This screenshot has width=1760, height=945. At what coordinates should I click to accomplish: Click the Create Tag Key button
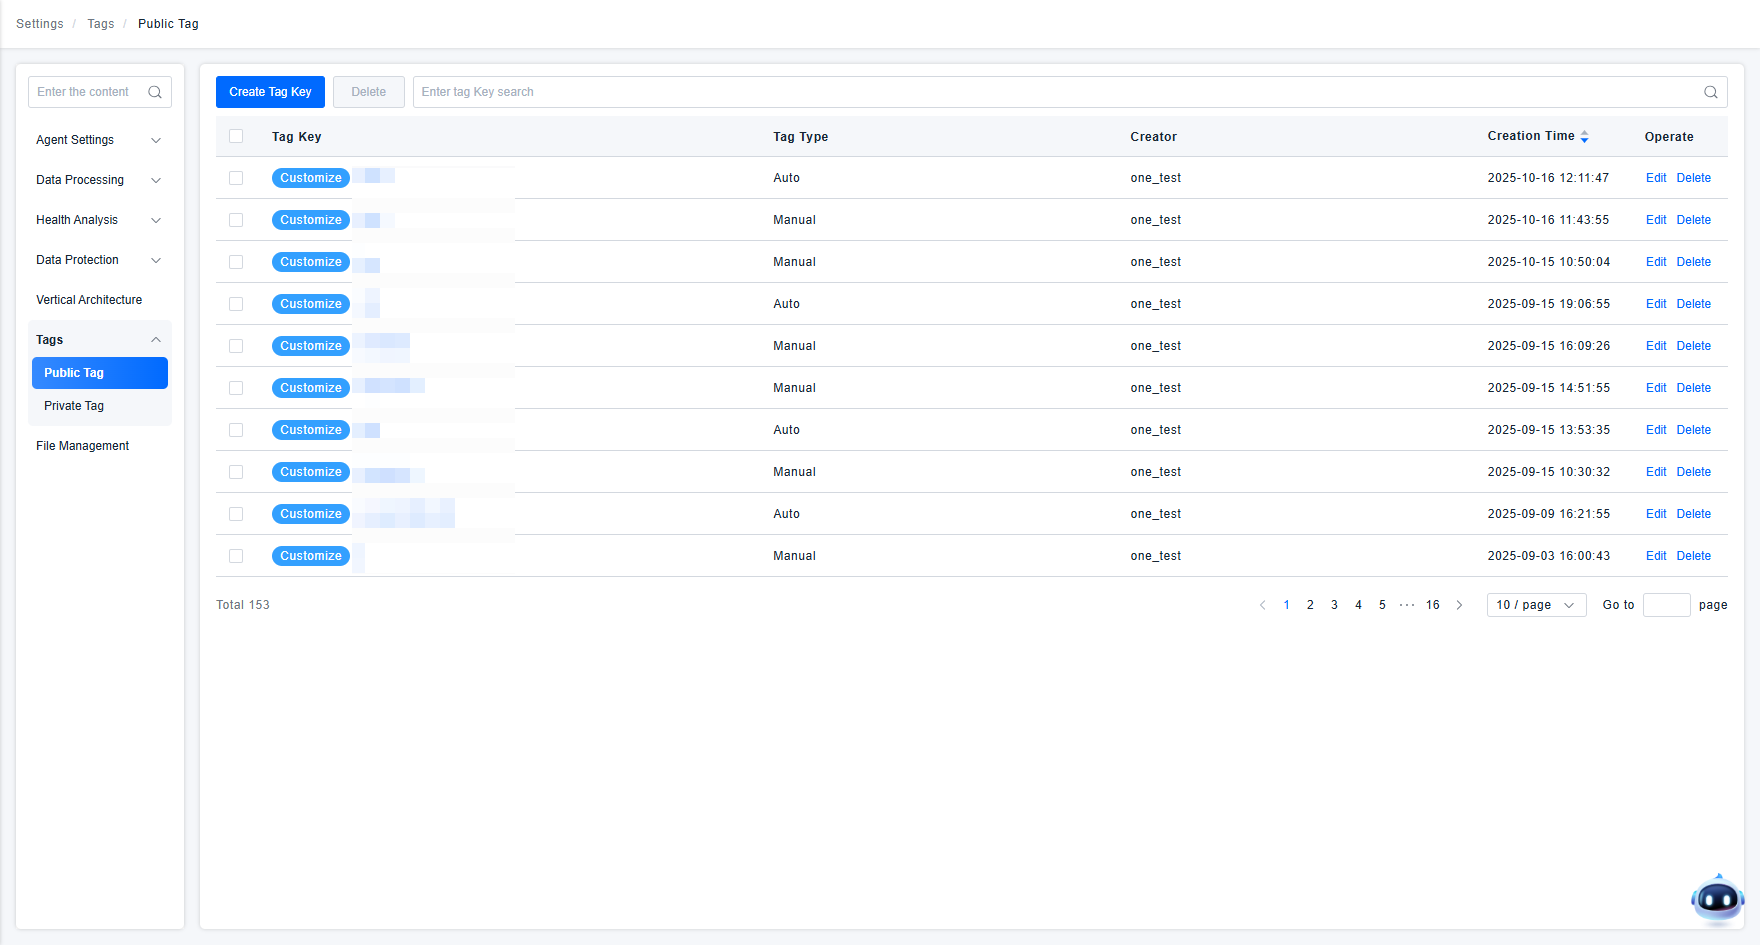coord(270,92)
